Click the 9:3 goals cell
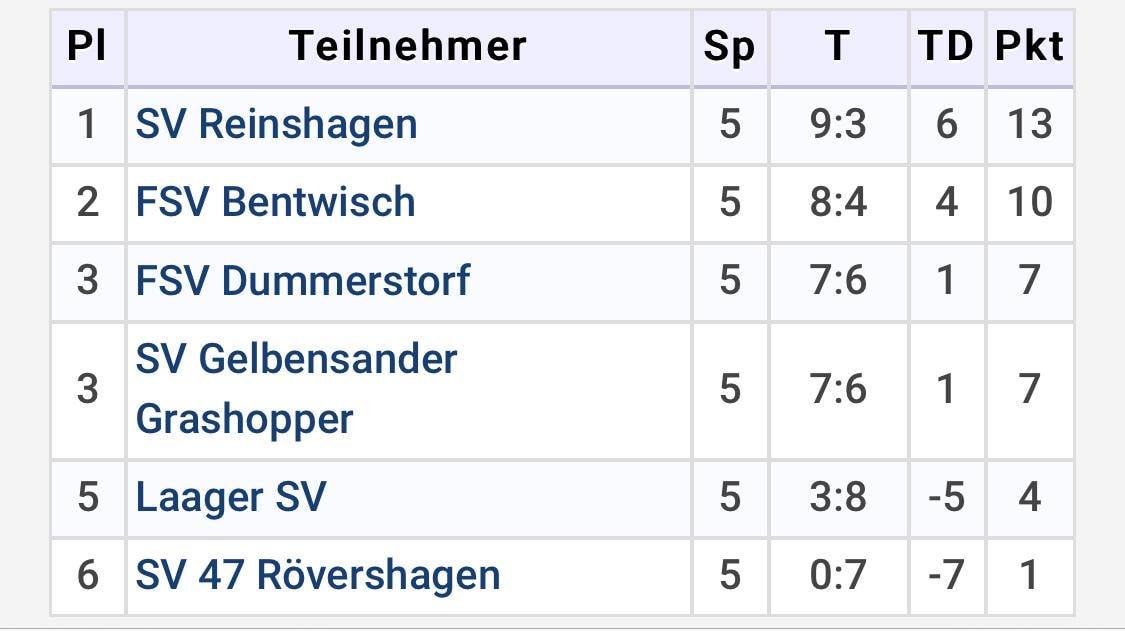 point(838,125)
